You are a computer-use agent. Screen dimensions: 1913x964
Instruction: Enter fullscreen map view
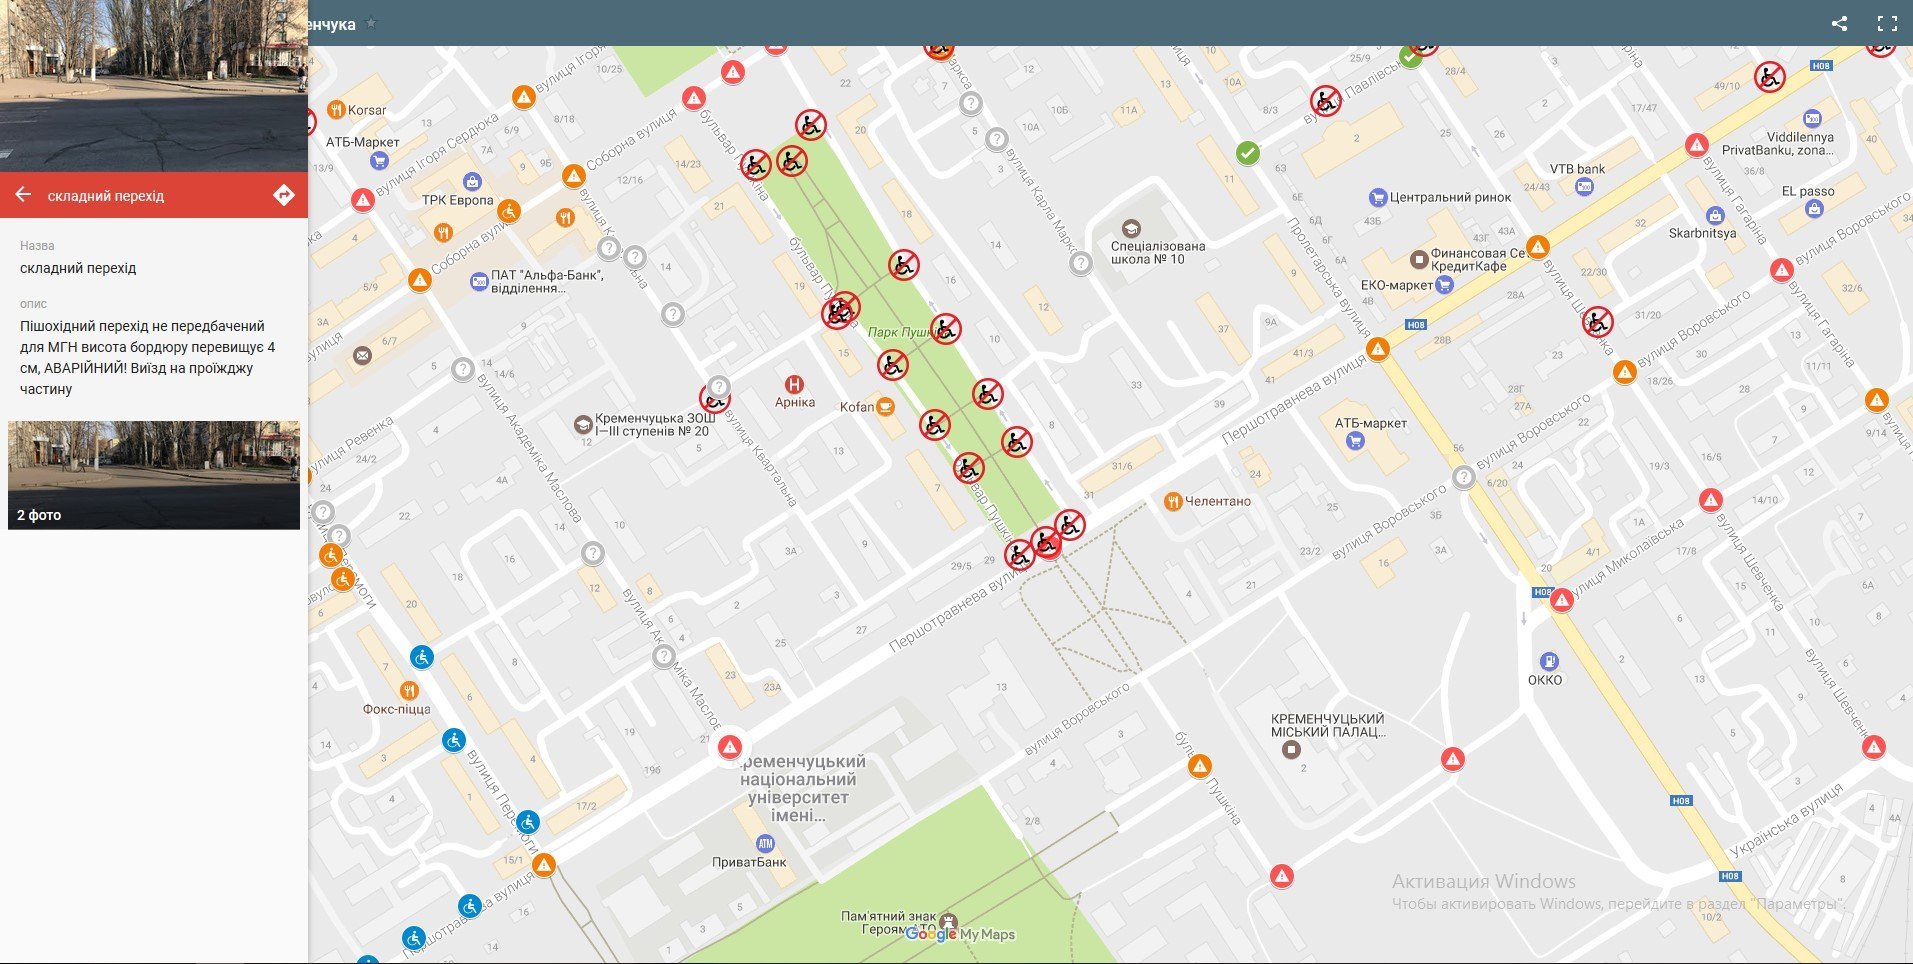click(x=1887, y=23)
